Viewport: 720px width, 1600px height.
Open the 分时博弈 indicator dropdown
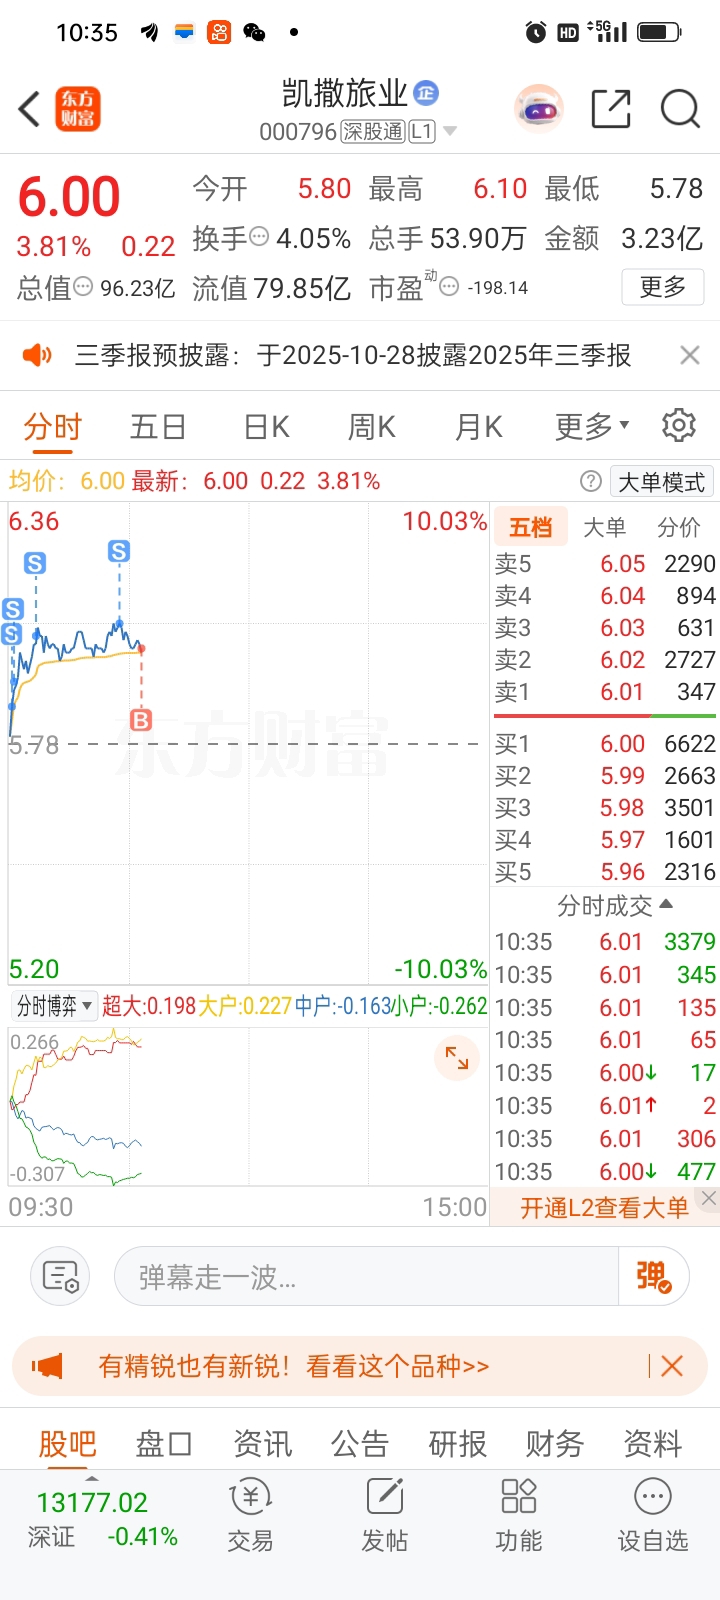(x=54, y=1006)
